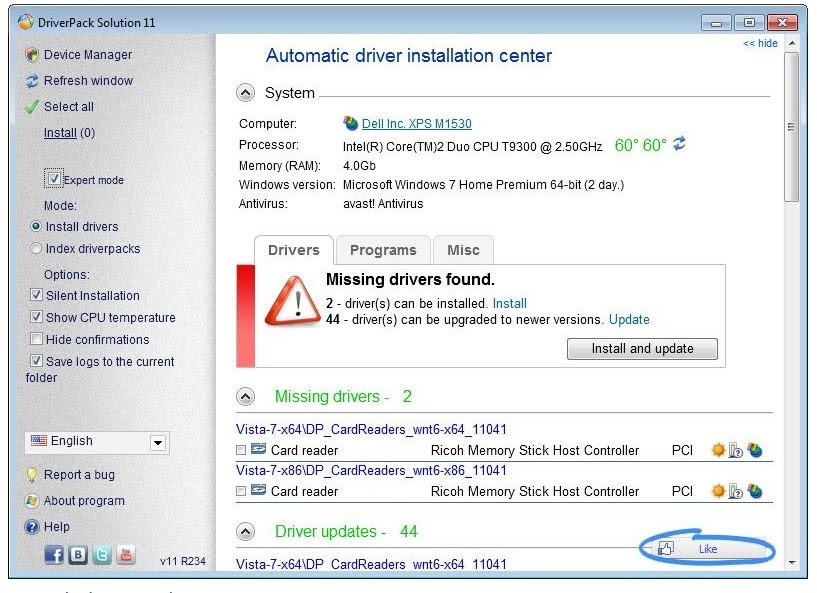
Task: Click the blue Help question mark icon
Action: click(x=32, y=527)
